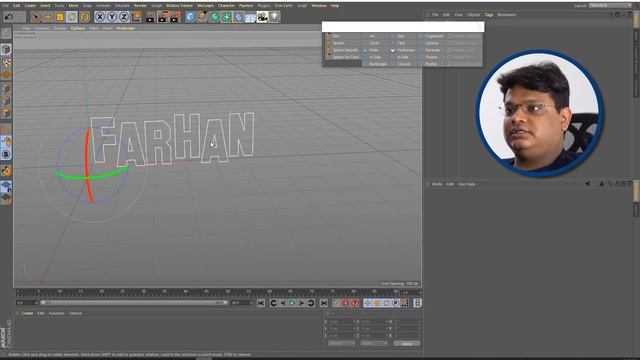Click the Light object icon

point(274,17)
